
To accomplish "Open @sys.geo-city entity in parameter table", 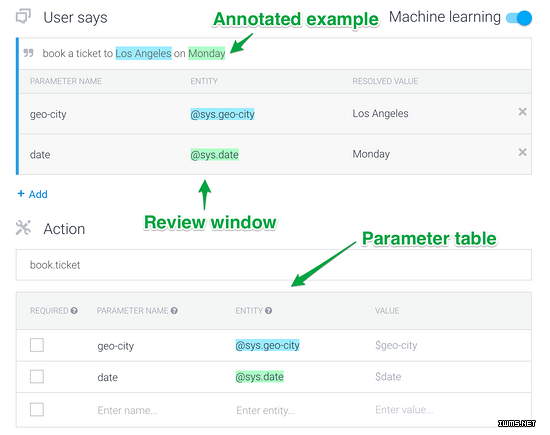I will [267, 345].
